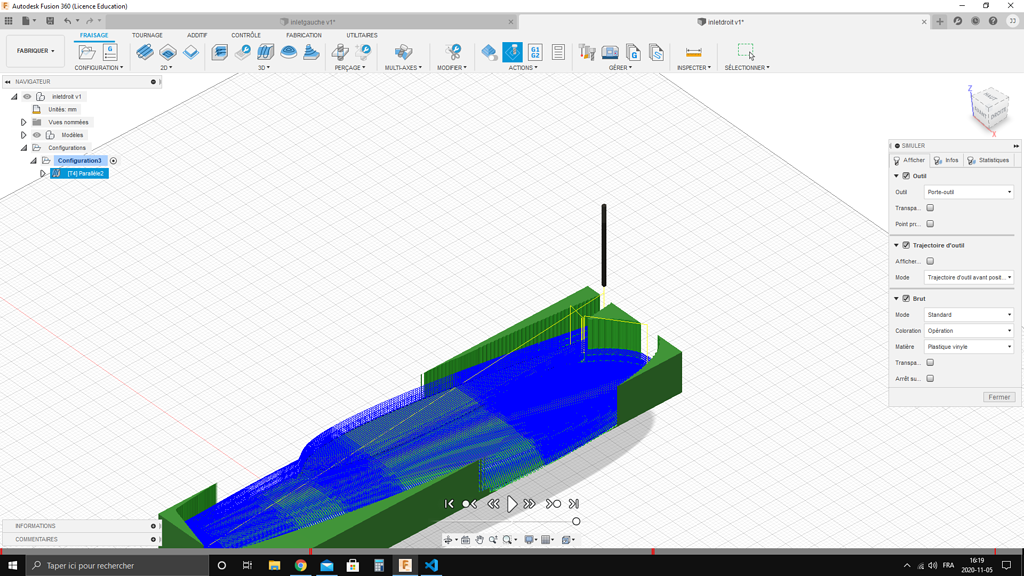The height and width of the screenshot is (576, 1024).
Task: Open the Matière dropdown showing Plastique vinyle
Action: [x=967, y=346]
